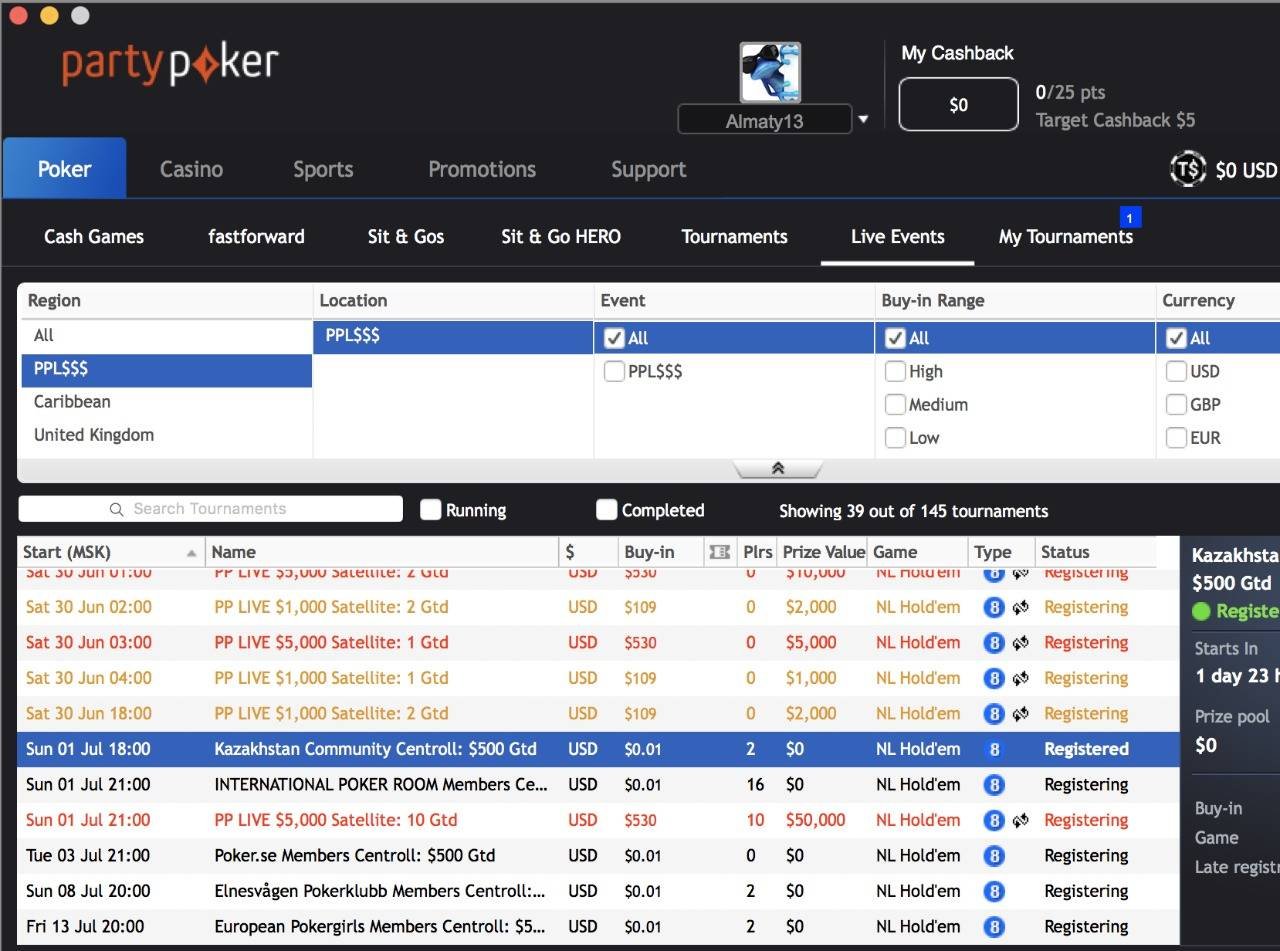Click the magnifier icon in search box
The width and height of the screenshot is (1280, 951).
pos(117,509)
